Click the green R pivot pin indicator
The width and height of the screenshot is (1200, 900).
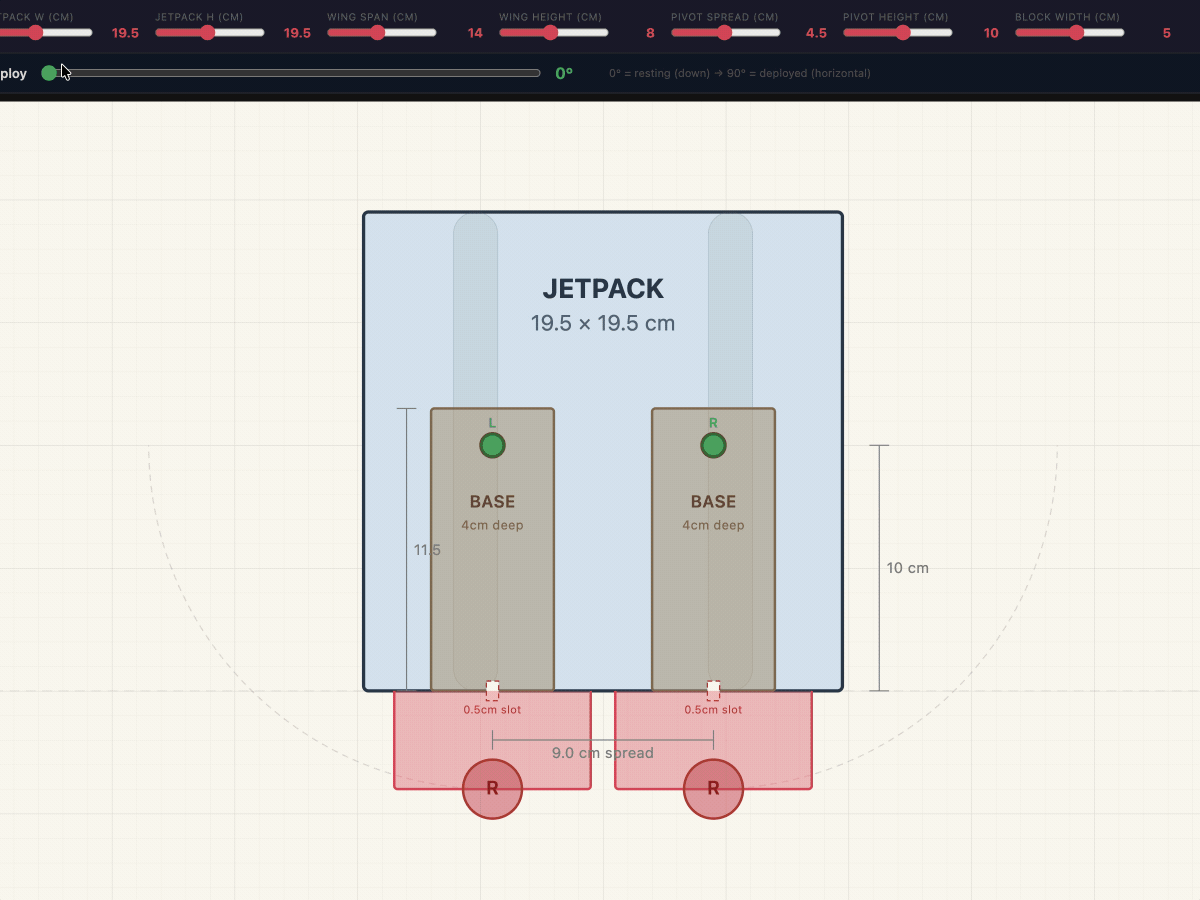[x=713, y=445]
